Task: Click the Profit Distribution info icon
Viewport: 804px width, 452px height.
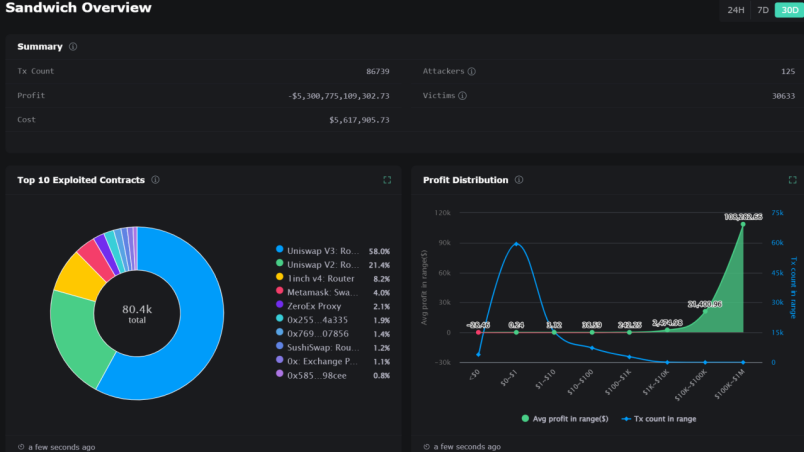Action: [519, 180]
